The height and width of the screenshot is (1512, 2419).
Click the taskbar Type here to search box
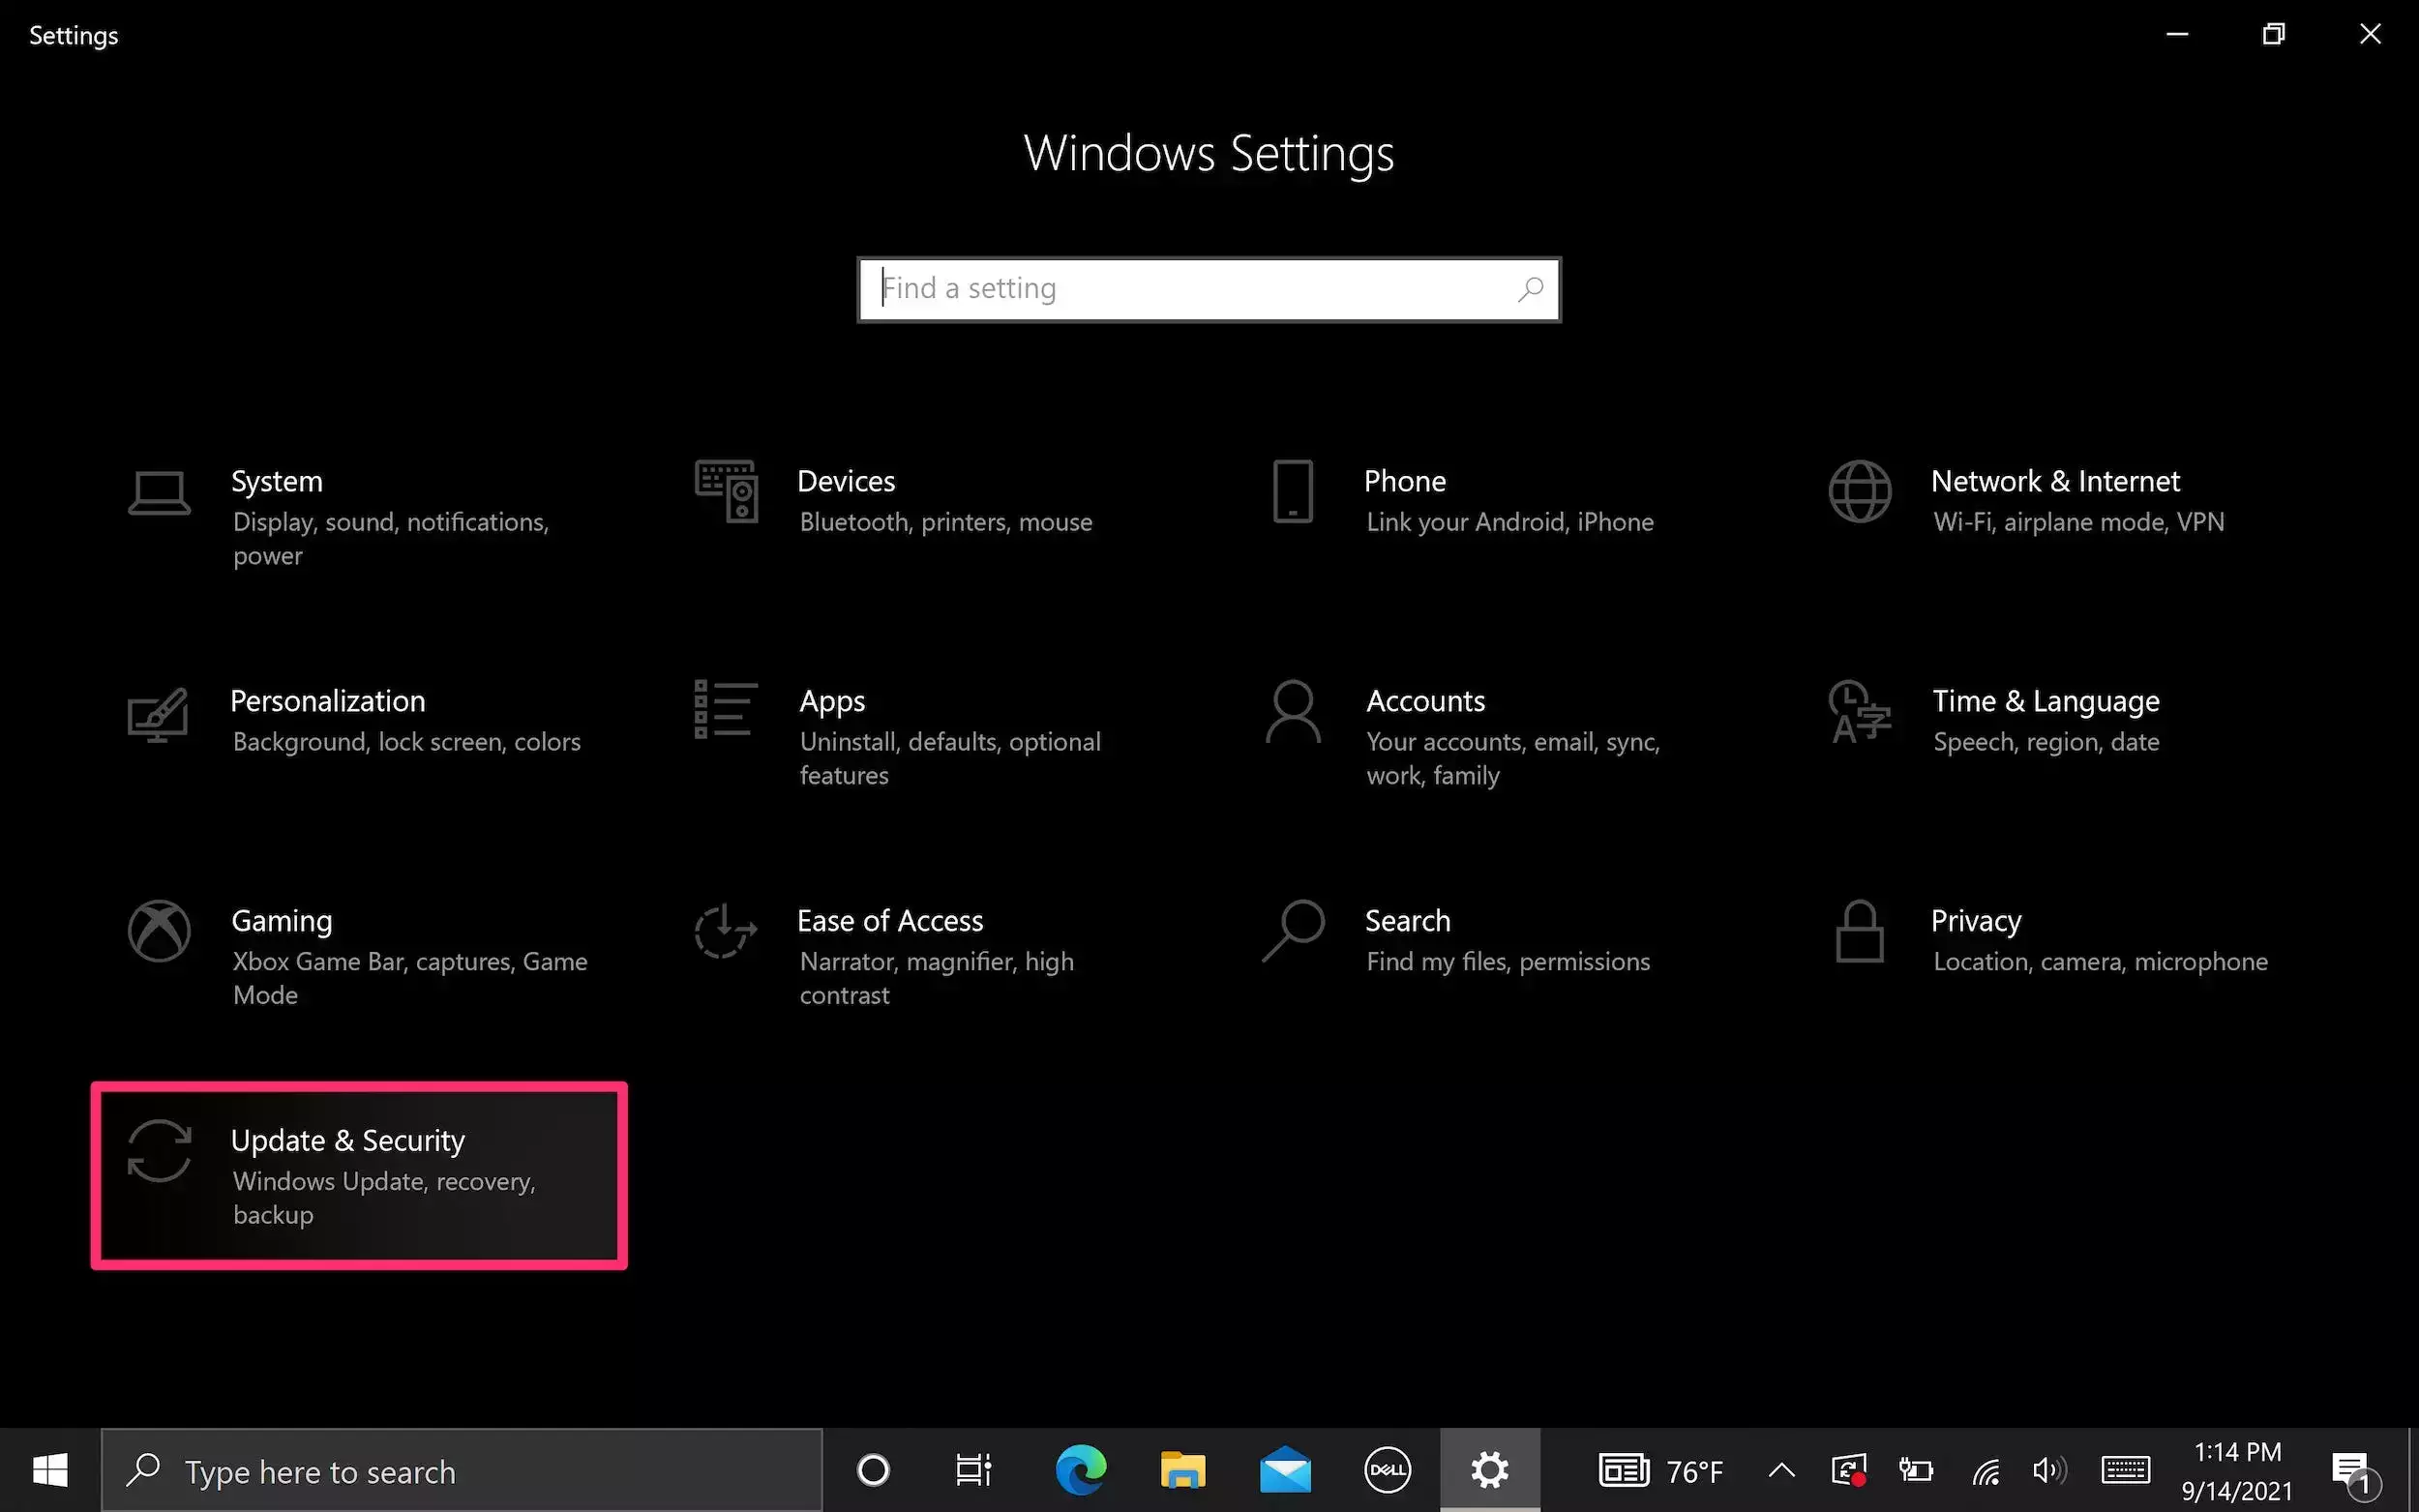[460, 1470]
